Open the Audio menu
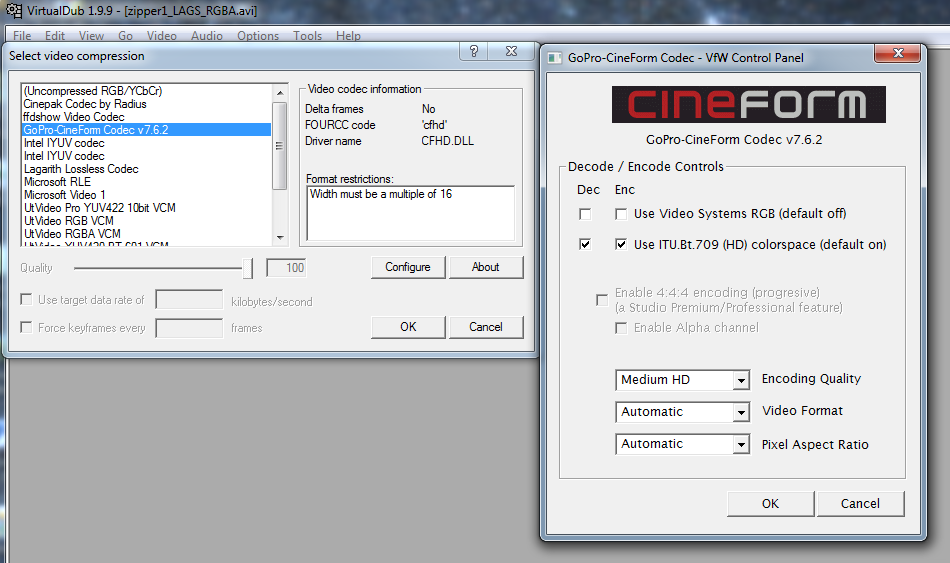The width and height of the screenshot is (950, 563). coord(207,36)
